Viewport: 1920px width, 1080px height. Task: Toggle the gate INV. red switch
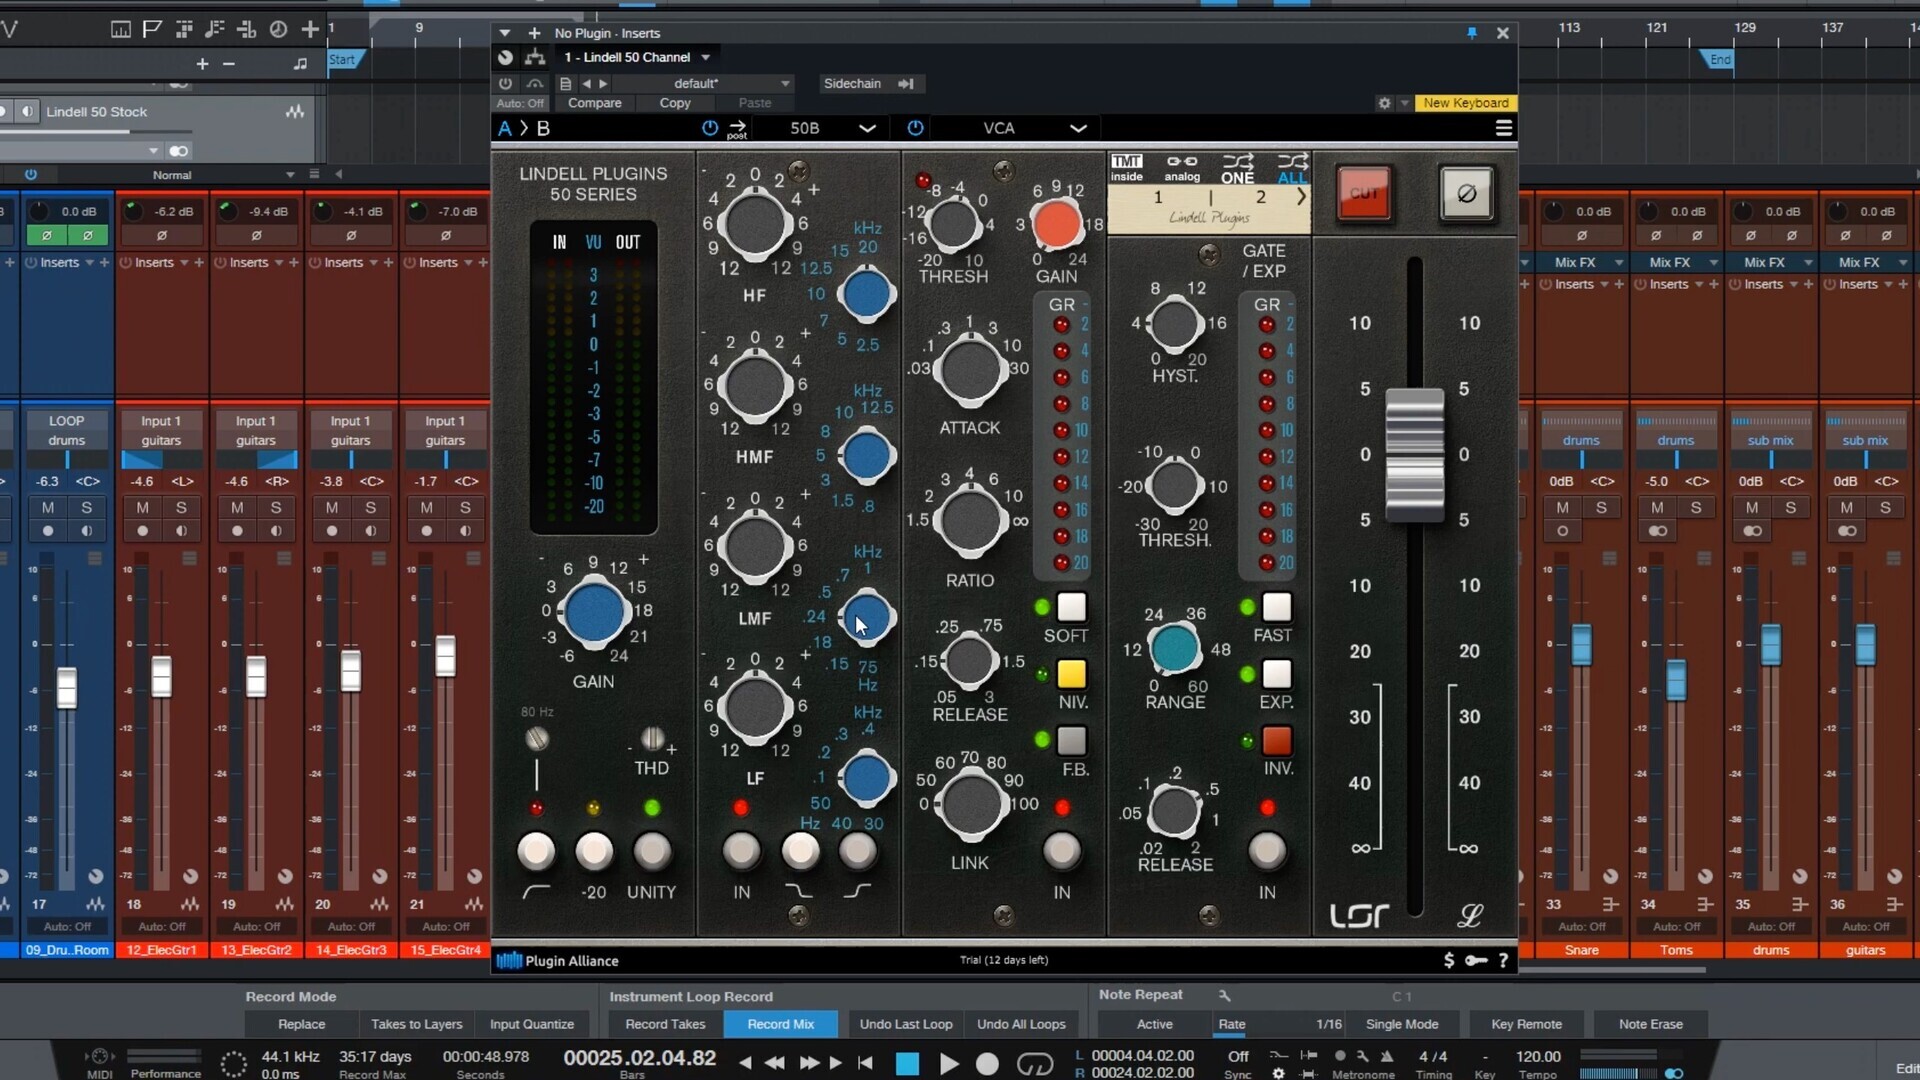tap(1276, 741)
